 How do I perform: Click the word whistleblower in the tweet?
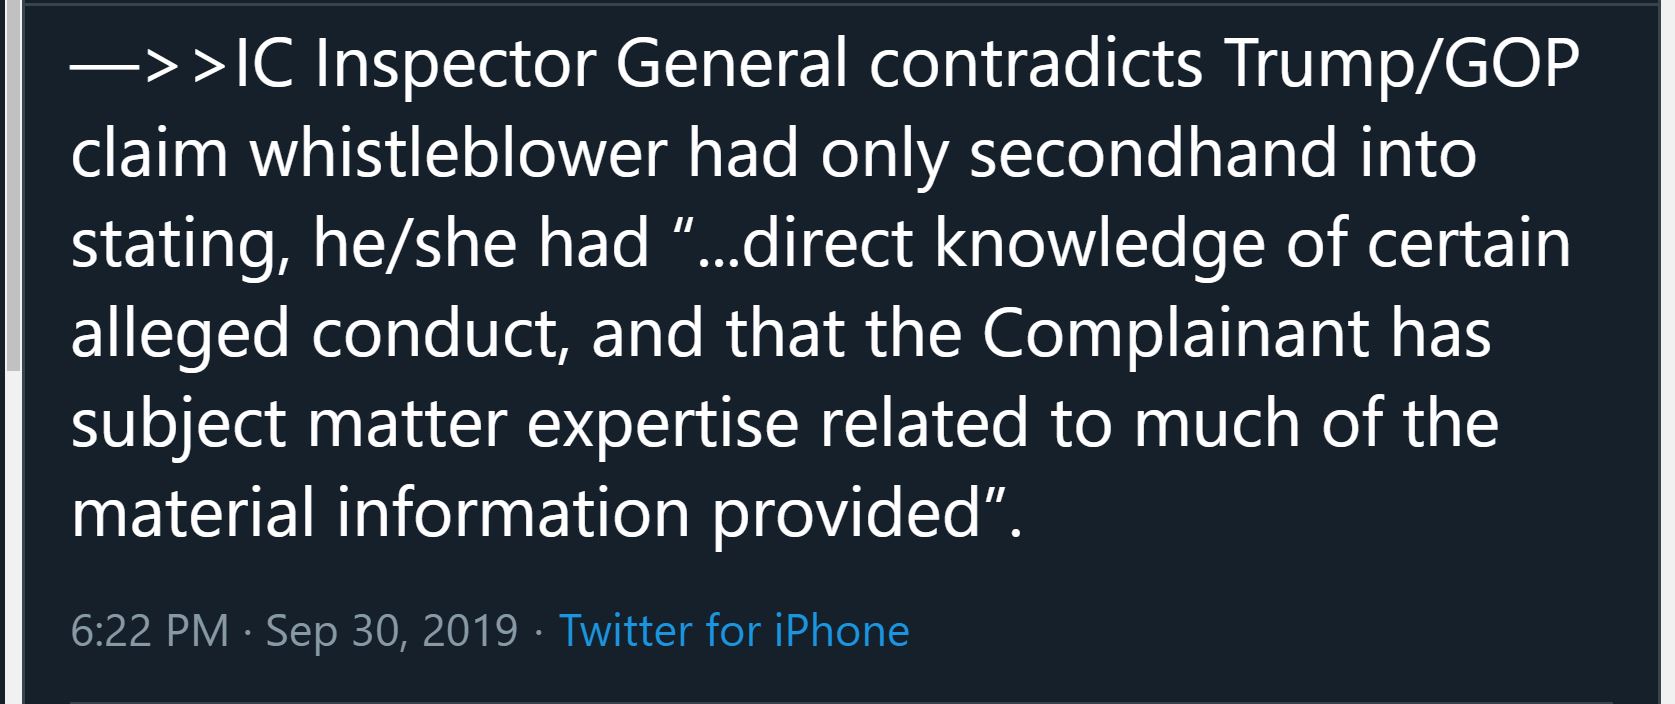(458, 154)
